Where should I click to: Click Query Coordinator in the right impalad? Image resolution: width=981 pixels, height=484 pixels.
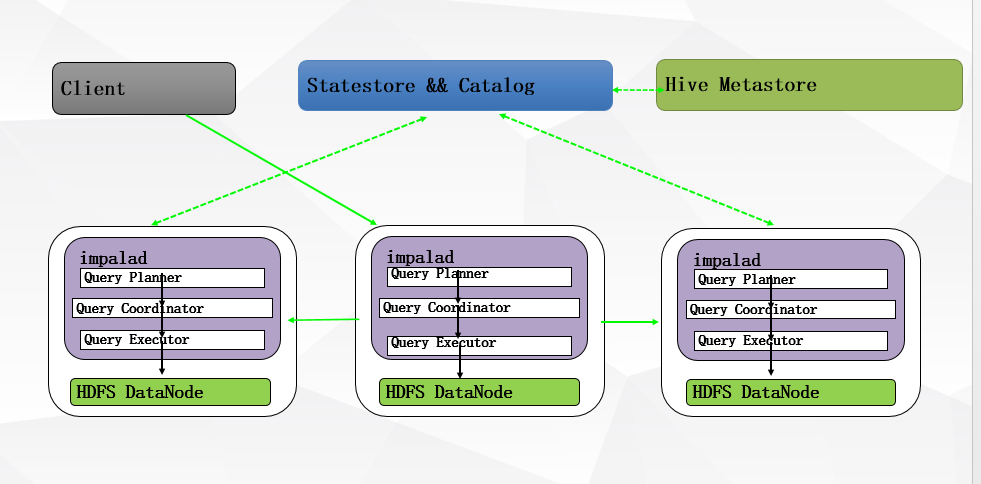tap(791, 310)
